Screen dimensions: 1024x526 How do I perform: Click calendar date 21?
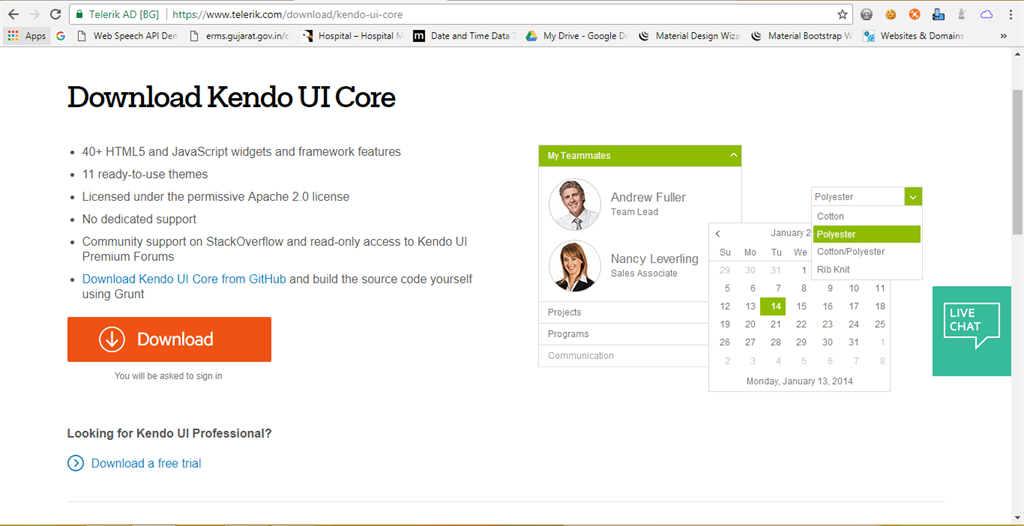[776, 324]
